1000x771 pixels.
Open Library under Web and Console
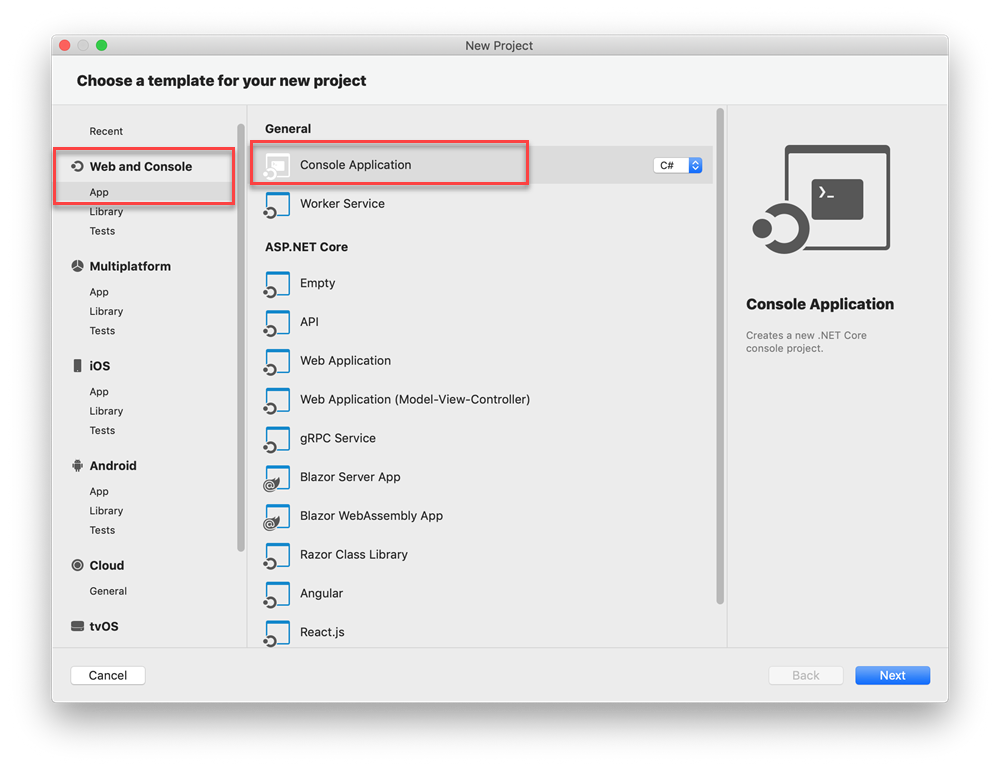point(106,212)
